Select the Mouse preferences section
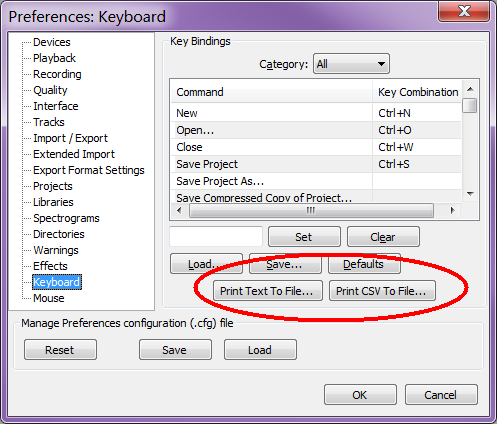 pyautogui.click(x=49, y=298)
